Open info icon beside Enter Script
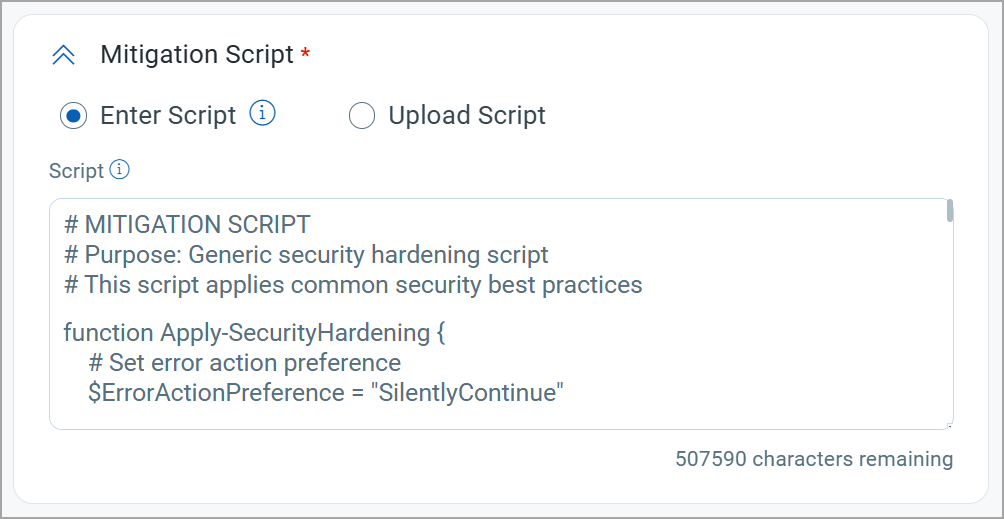 pos(263,114)
